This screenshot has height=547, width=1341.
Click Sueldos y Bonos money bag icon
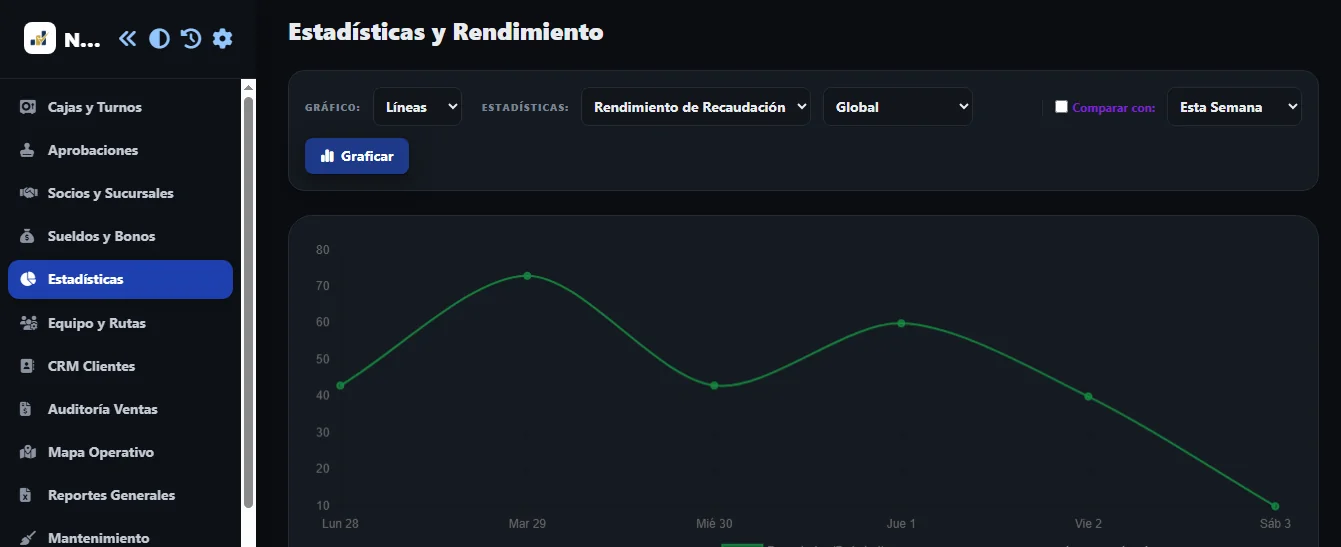(x=28, y=236)
